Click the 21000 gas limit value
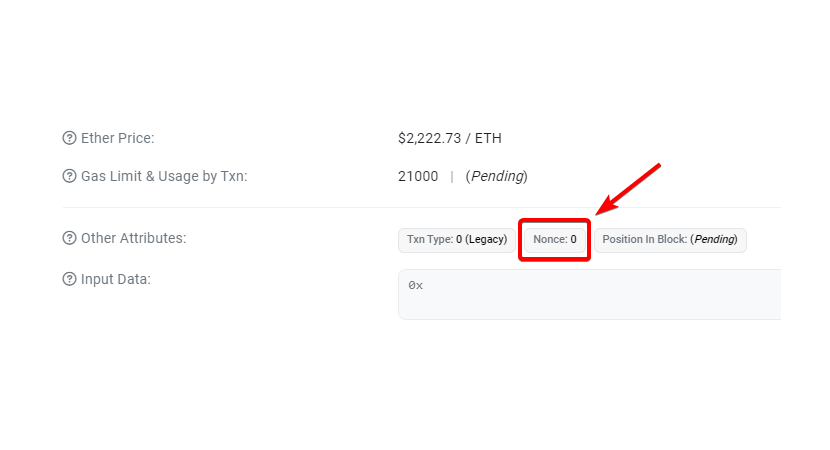 [418, 176]
